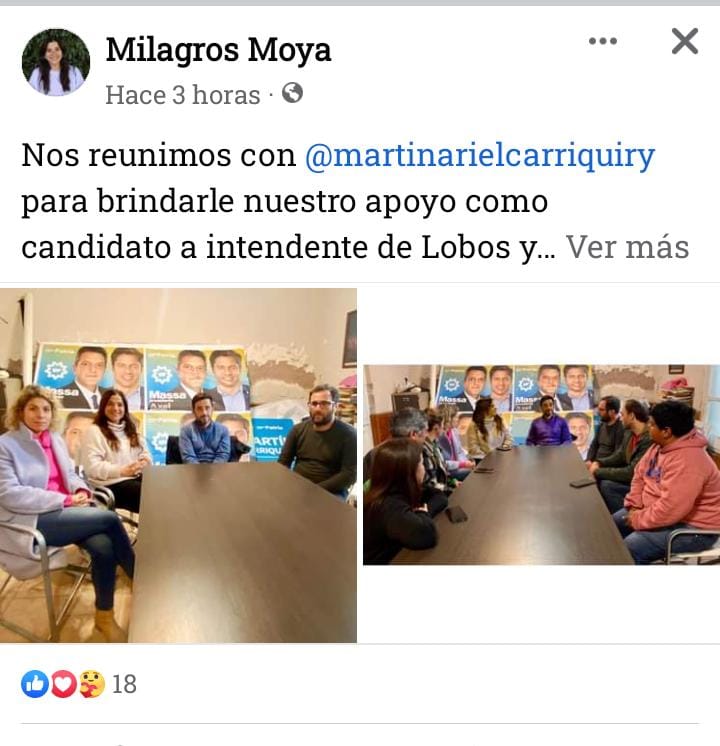Close the post with the X icon
Image resolution: width=720 pixels, height=746 pixels.
tap(685, 41)
